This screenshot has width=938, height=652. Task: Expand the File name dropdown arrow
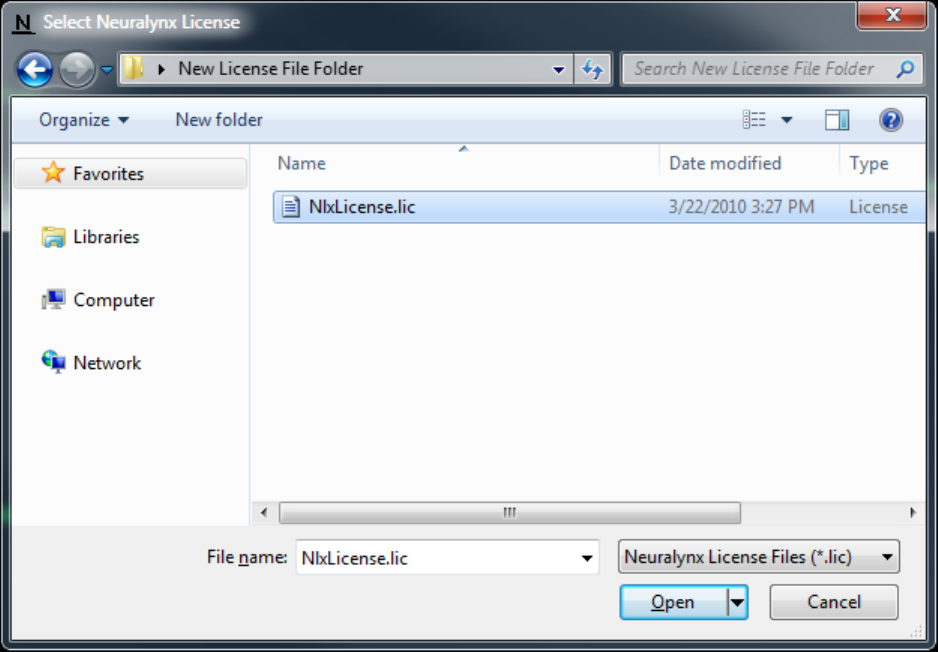587,558
